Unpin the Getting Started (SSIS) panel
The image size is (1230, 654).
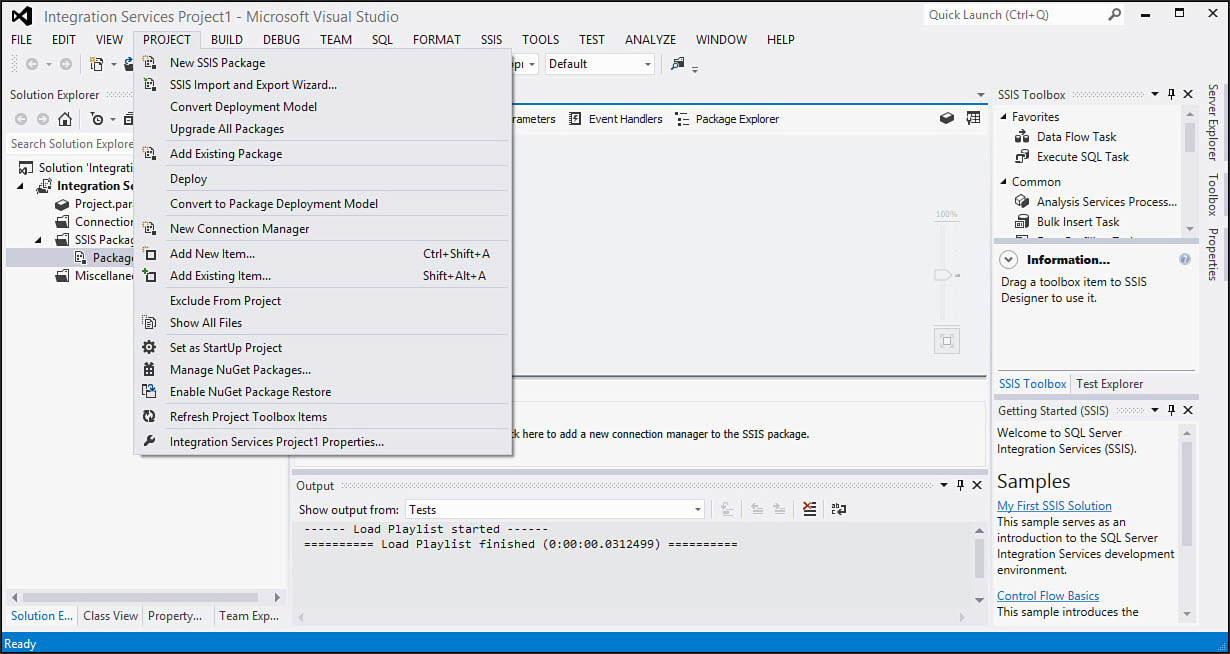click(x=1170, y=410)
